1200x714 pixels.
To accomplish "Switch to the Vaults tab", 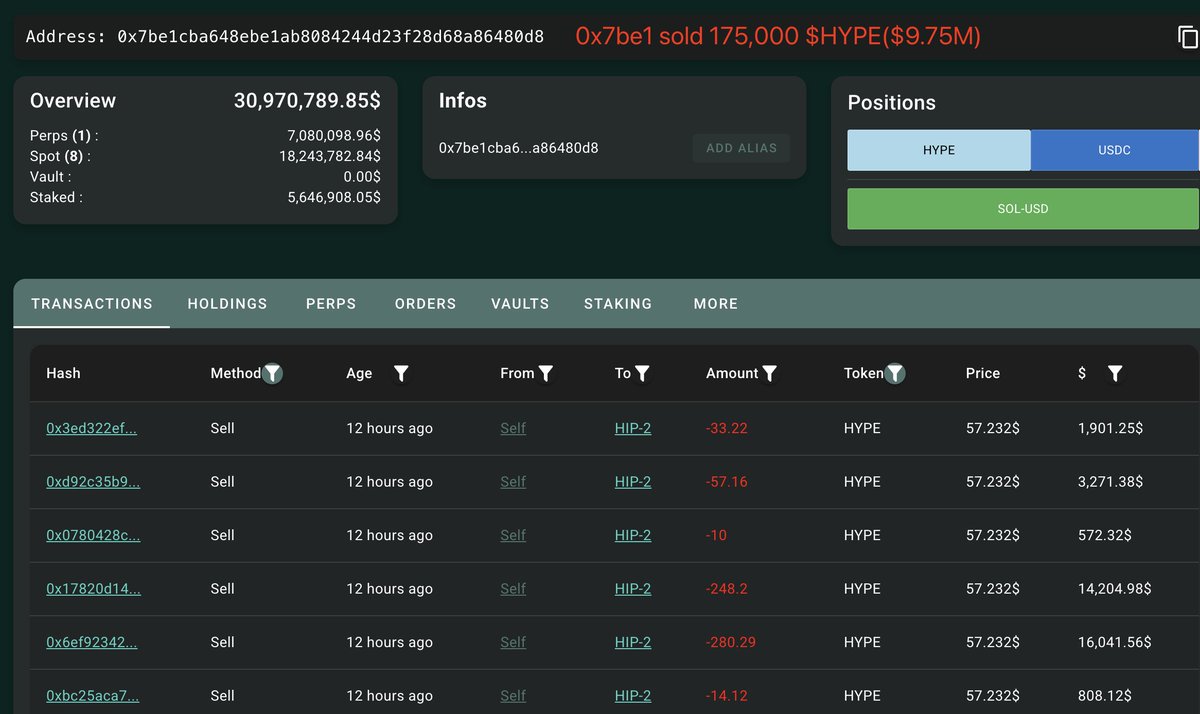I will tap(520, 303).
